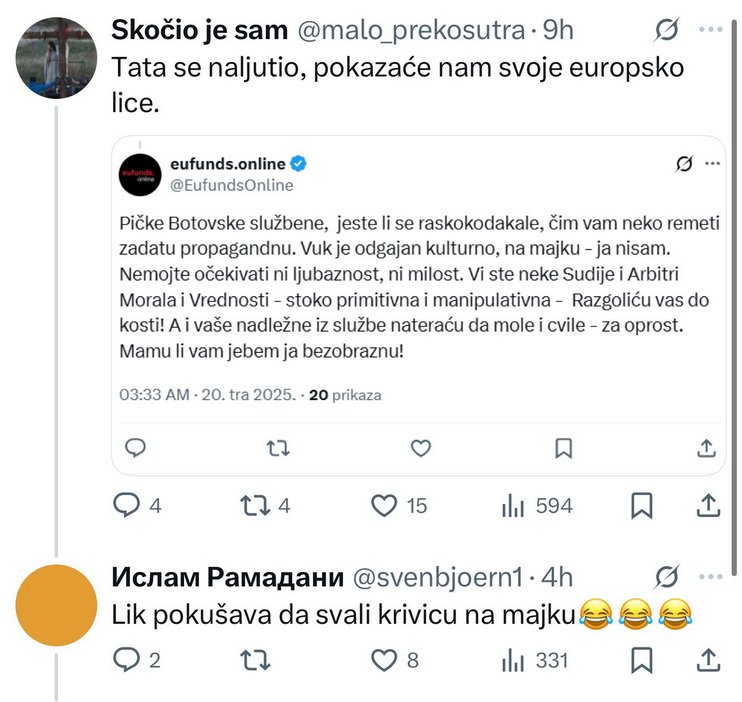Like the Skočio je sam tweet
The image size is (742, 702).
point(385,506)
